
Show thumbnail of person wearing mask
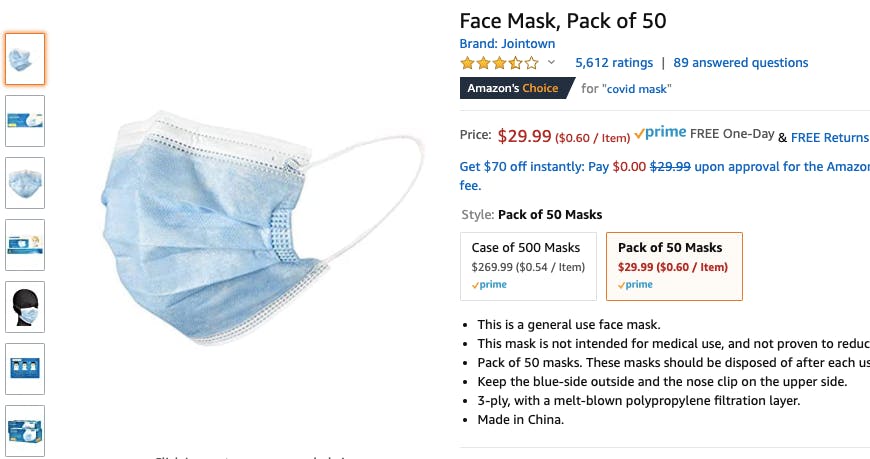point(25,307)
